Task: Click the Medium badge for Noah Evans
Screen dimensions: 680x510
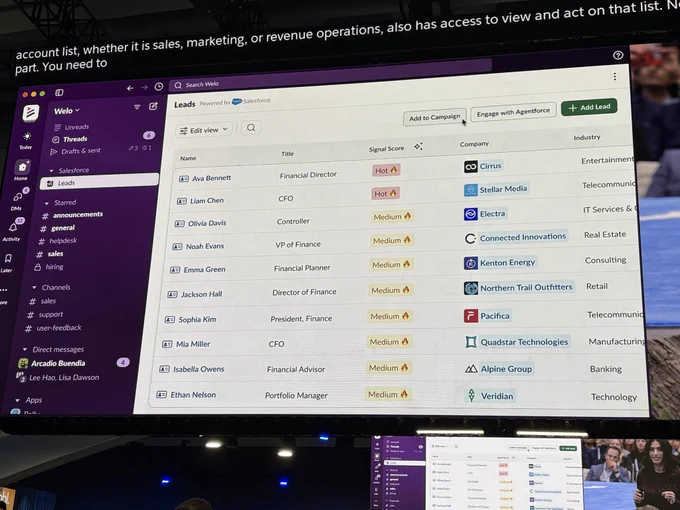Action: point(391,240)
